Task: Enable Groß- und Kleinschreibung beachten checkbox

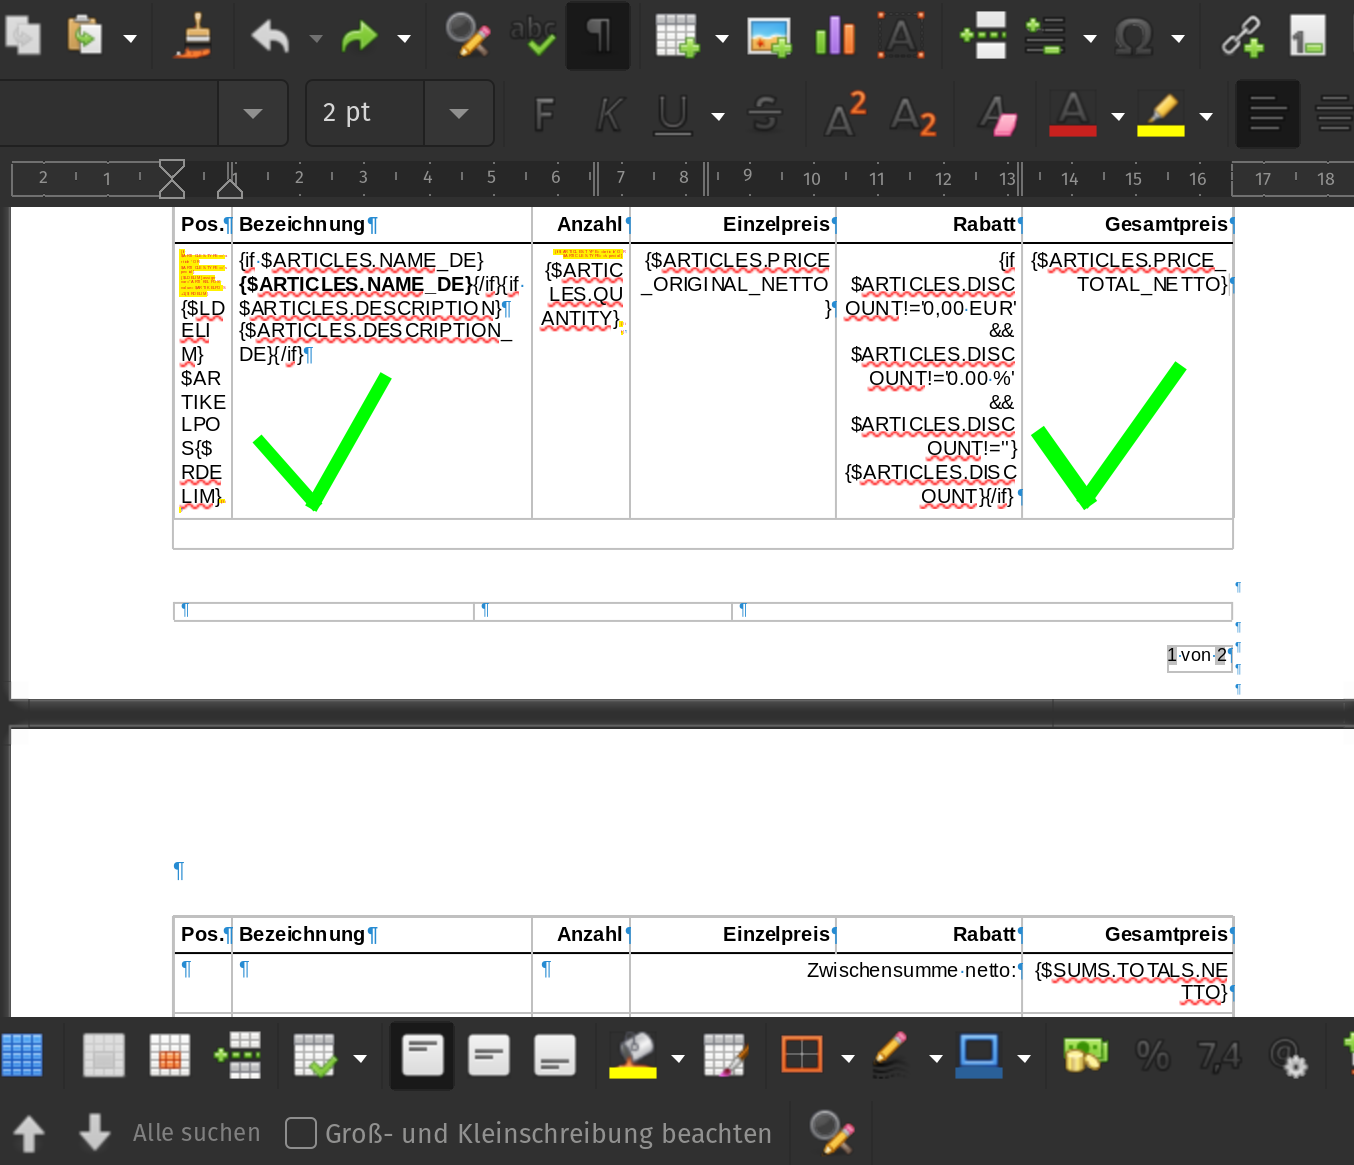Action: coord(301,1133)
